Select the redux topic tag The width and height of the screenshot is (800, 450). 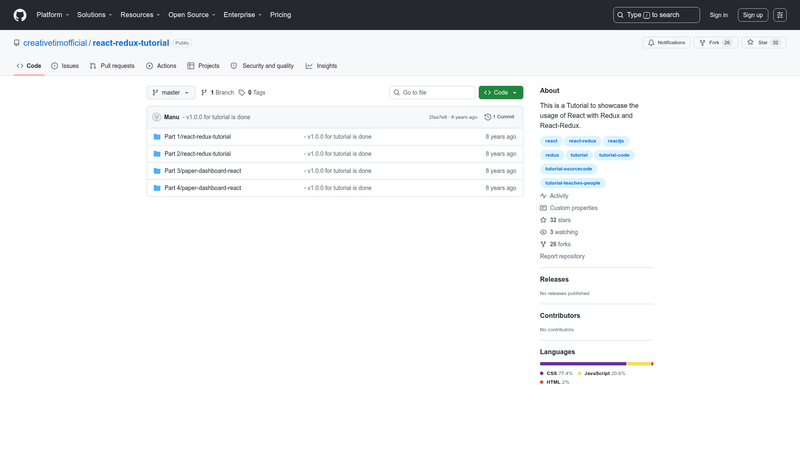tap(552, 155)
